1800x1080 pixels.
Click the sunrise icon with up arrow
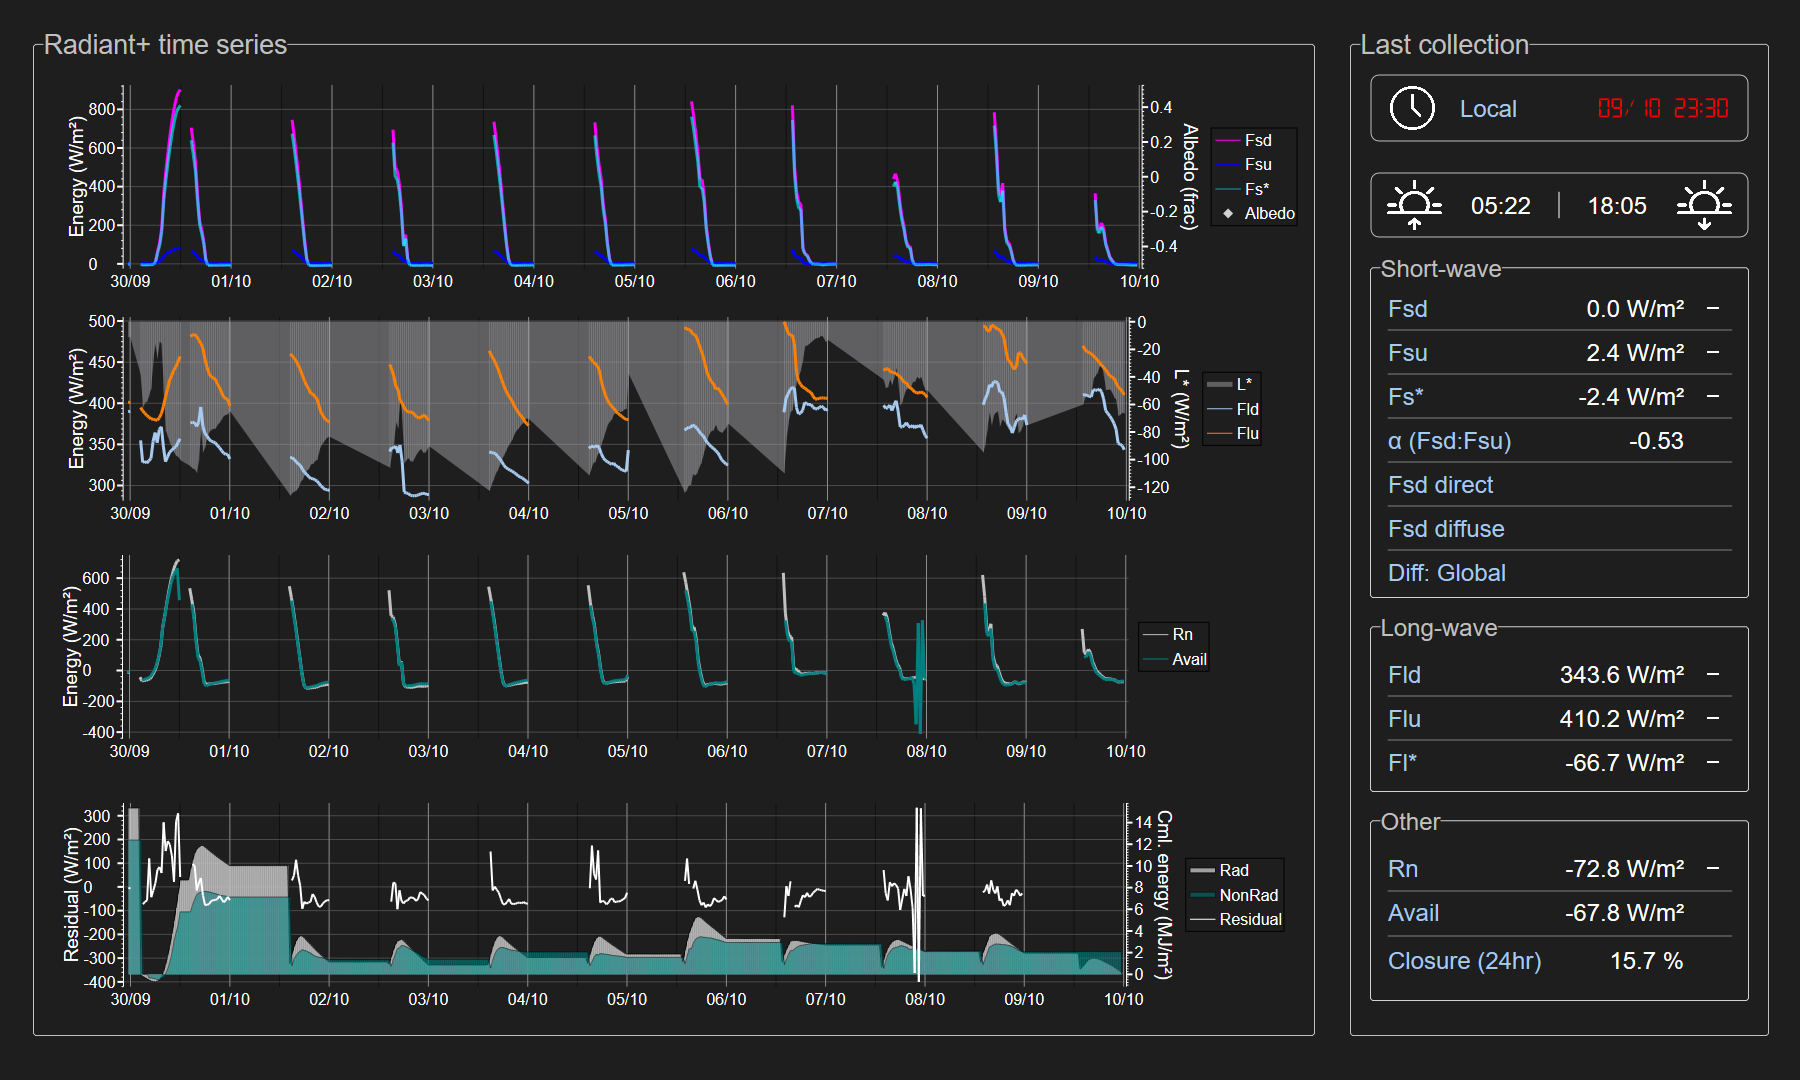[1414, 206]
